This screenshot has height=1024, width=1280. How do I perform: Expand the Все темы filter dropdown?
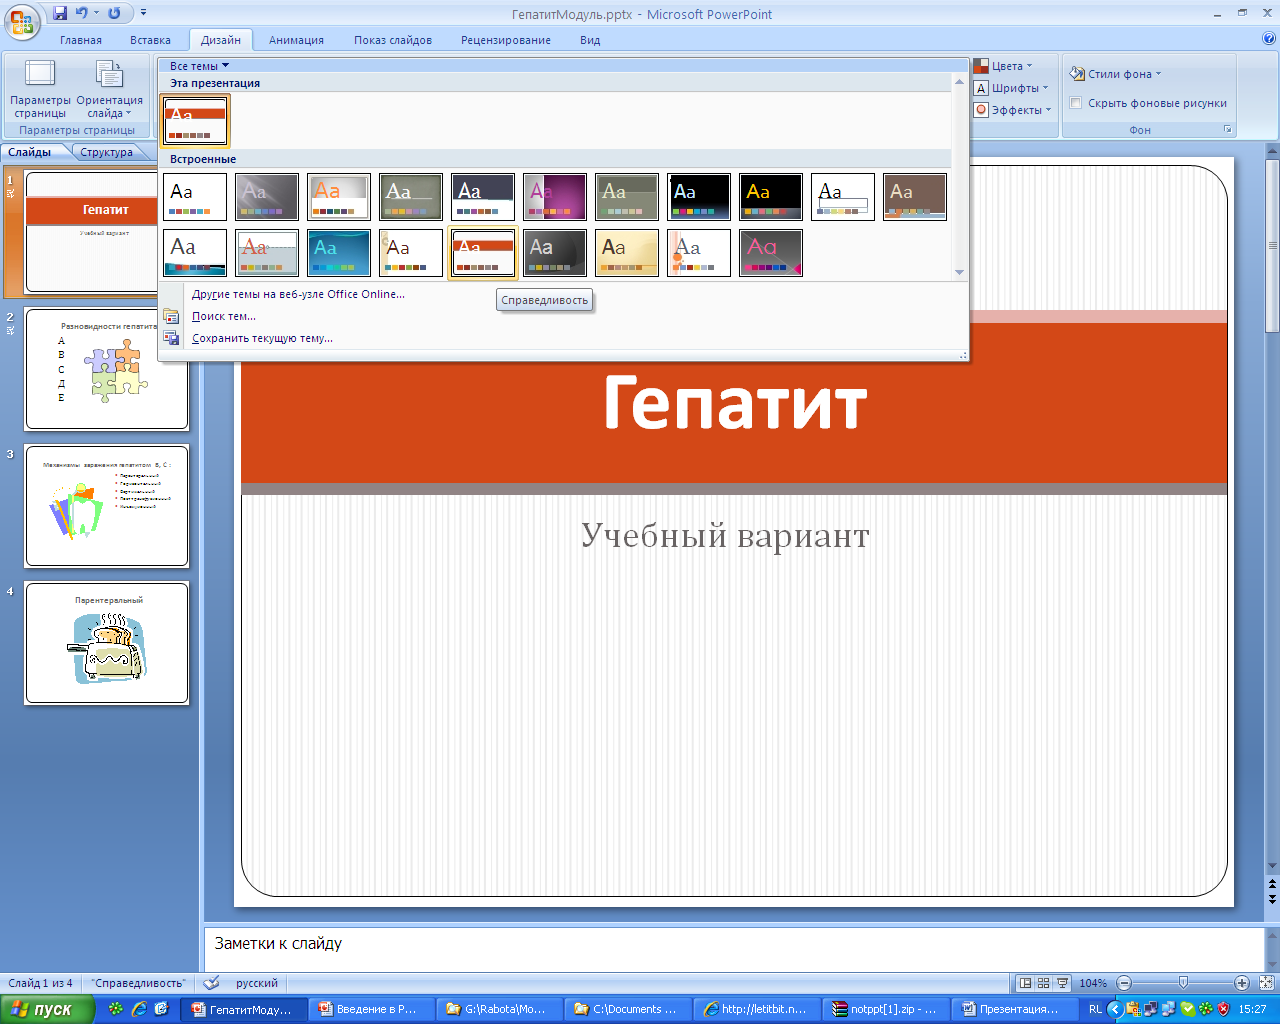coord(199,66)
